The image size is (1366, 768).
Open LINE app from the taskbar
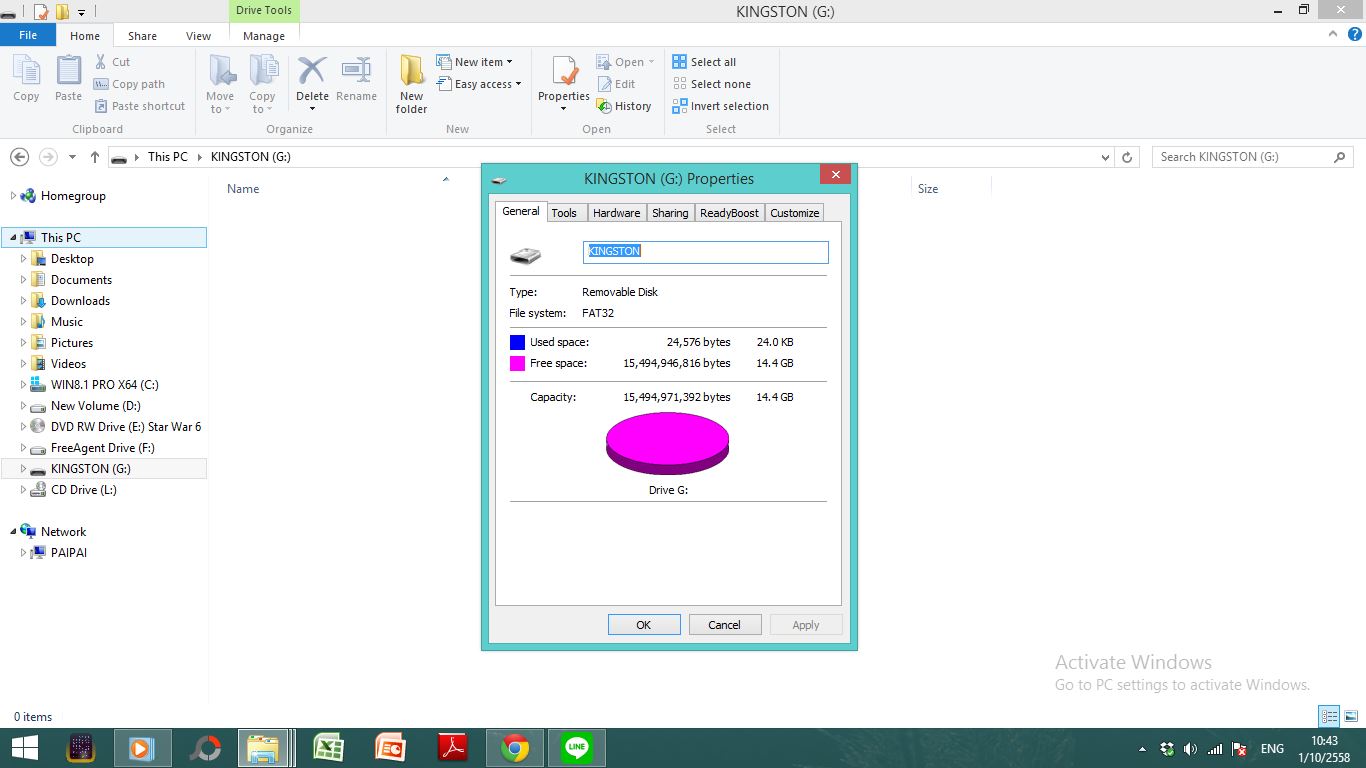[x=577, y=748]
